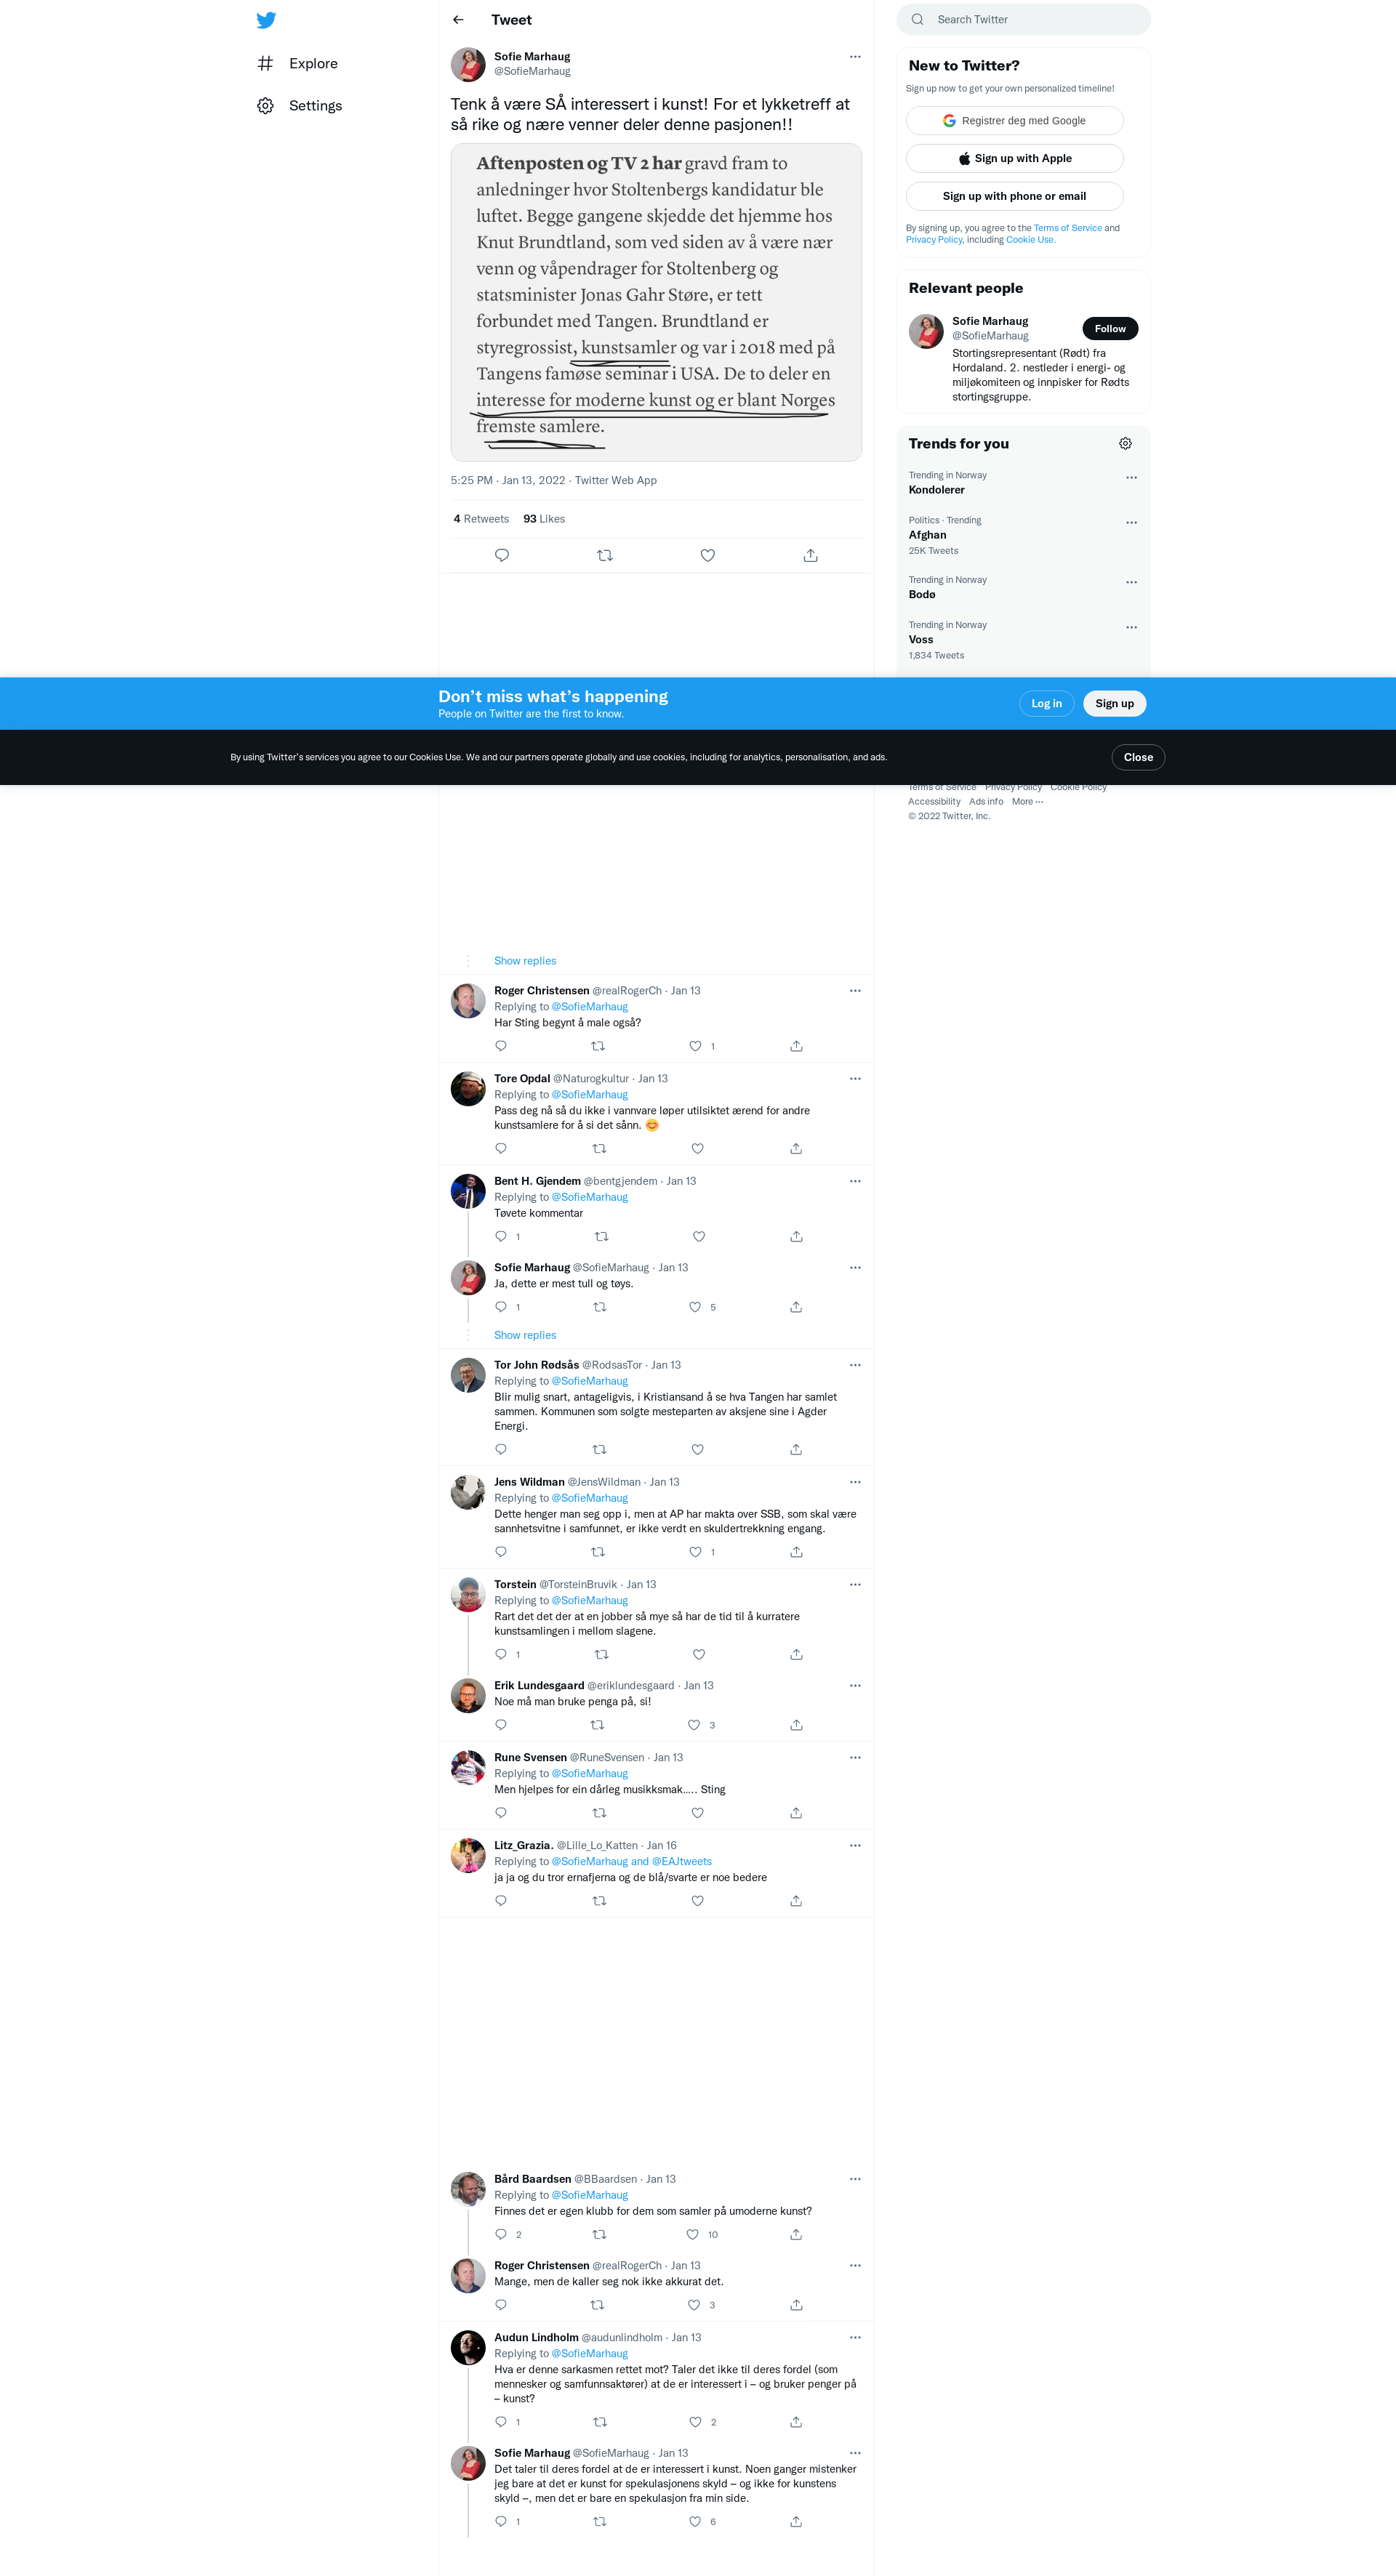Open the embedded article image in the tweet
This screenshot has width=1396, height=2576.
(656, 303)
